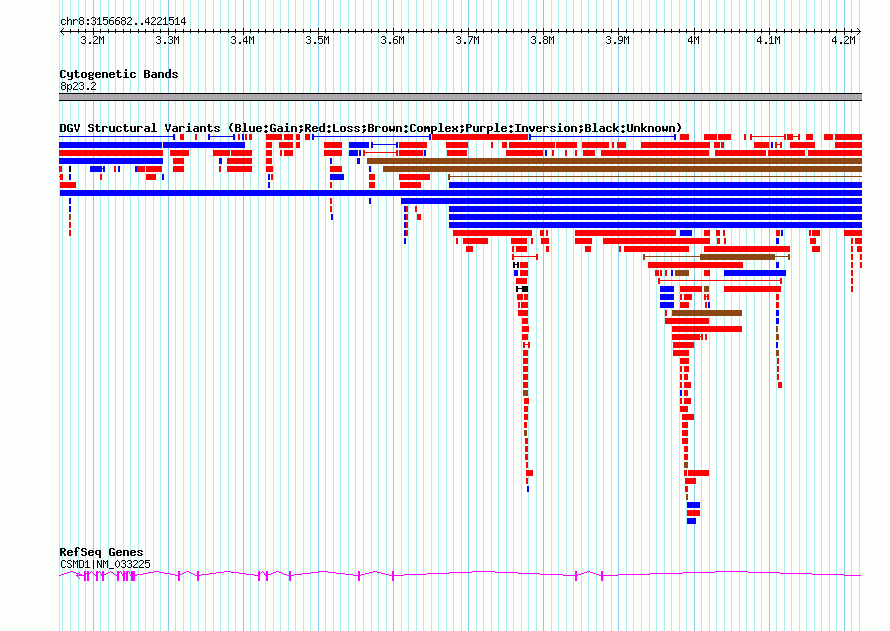Click the 4.2M ruler tick label
The image size is (890, 631).
[x=843, y=40]
